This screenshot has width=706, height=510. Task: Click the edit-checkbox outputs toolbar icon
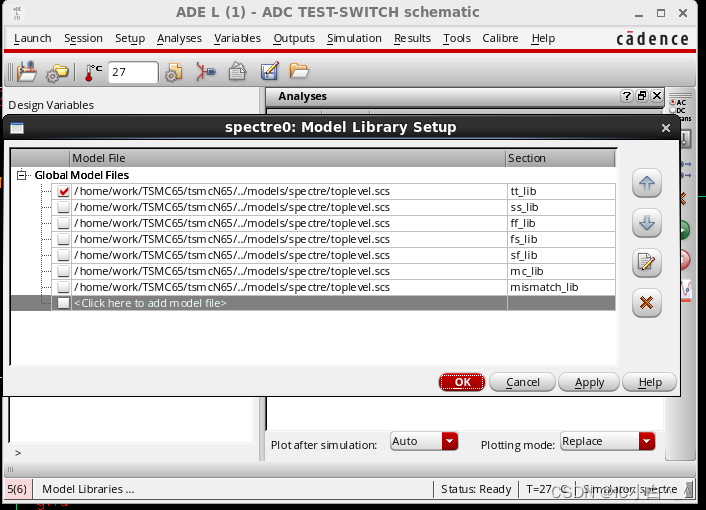pyautogui.click(x=269, y=71)
